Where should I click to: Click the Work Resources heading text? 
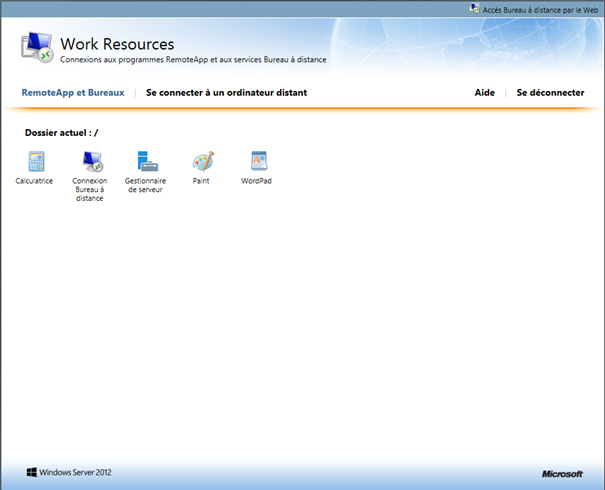tap(117, 44)
